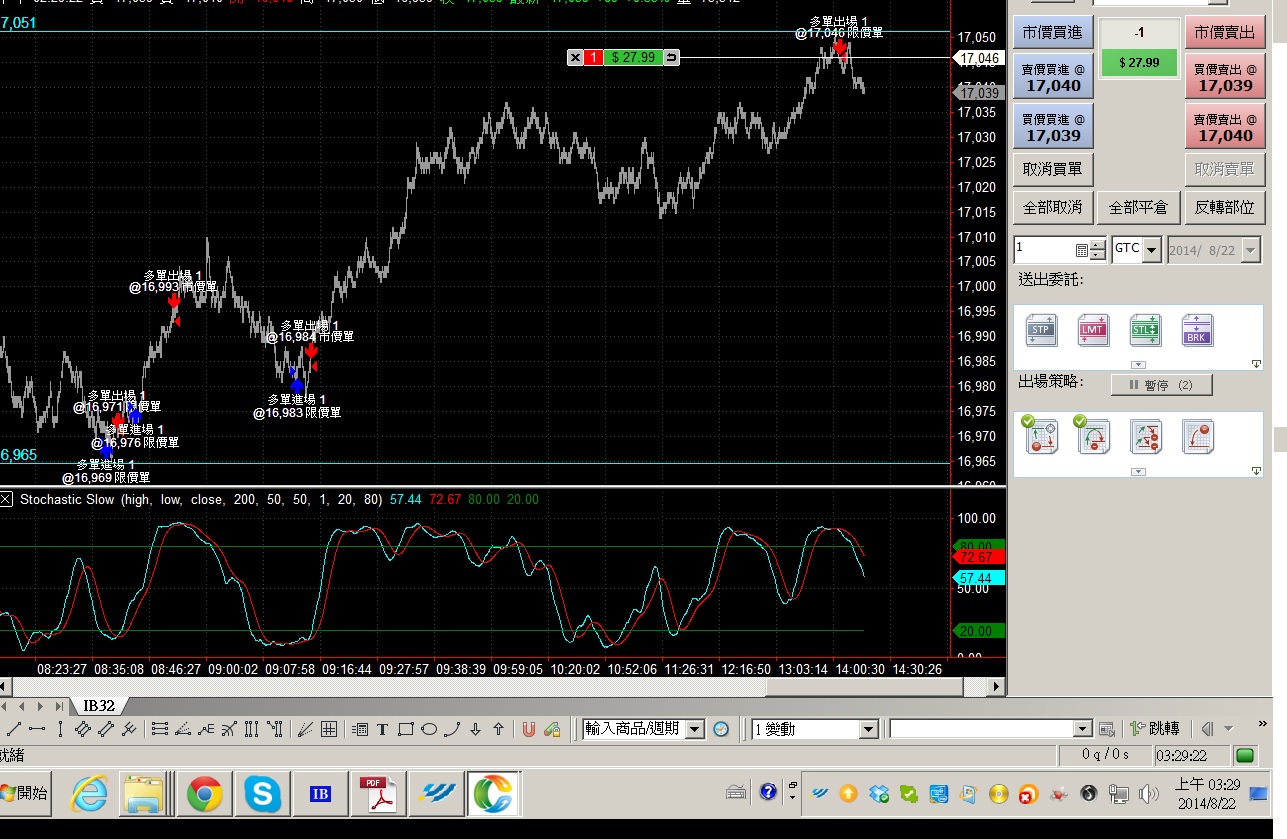Click the clock time icon in toolbar
This screenshot has width=1287, height=839.
[721, 729]
